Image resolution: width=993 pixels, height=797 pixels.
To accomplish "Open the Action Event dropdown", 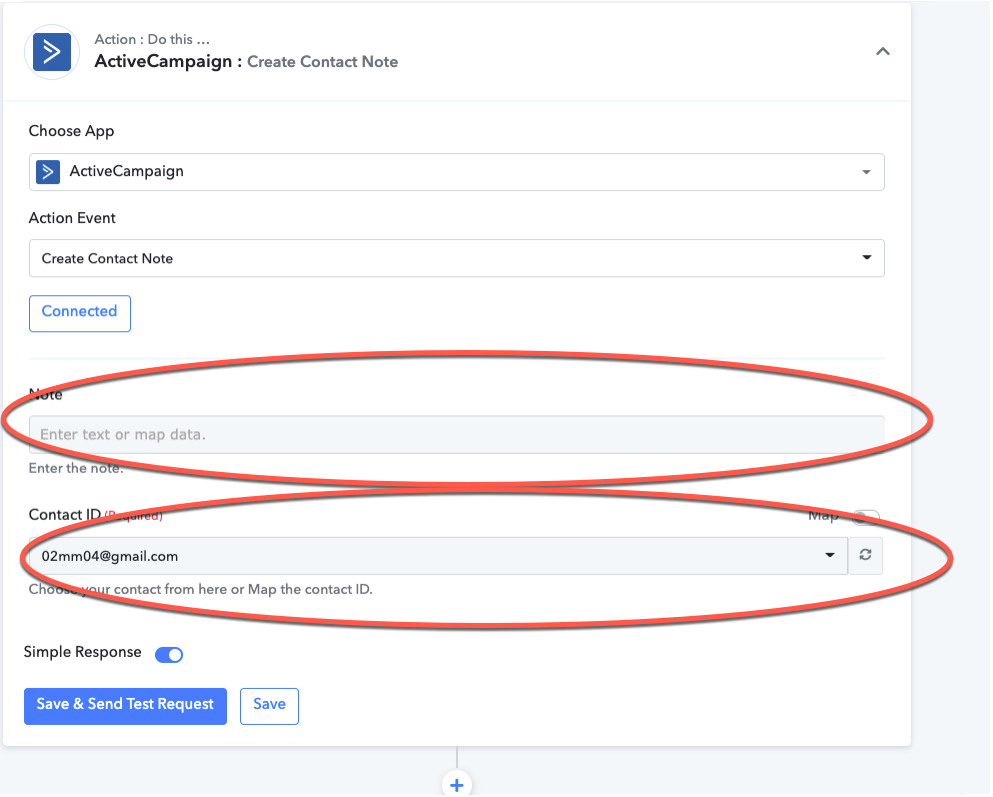I will click(456, 258).
